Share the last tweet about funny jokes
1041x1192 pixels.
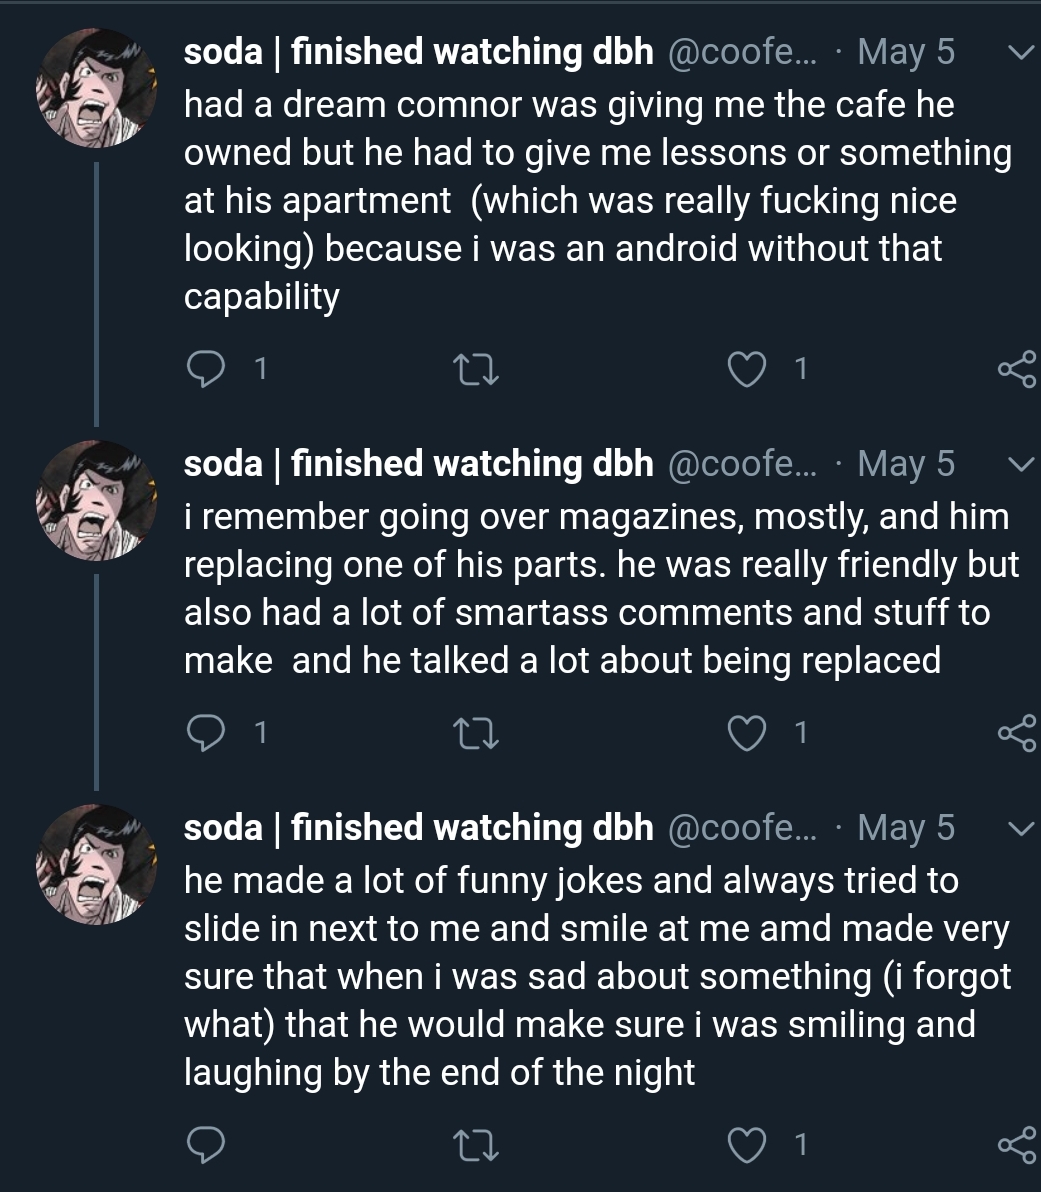click(x=1016, y=1144)
